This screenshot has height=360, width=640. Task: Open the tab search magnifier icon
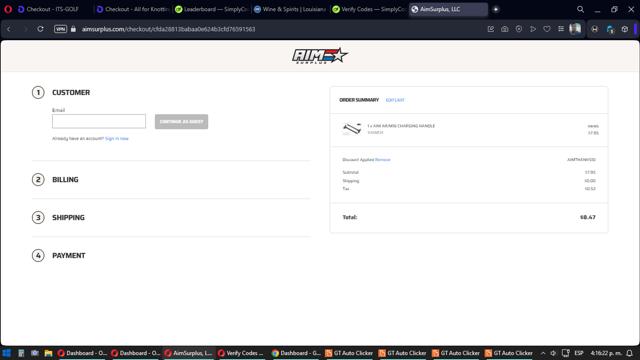(580, 9)
